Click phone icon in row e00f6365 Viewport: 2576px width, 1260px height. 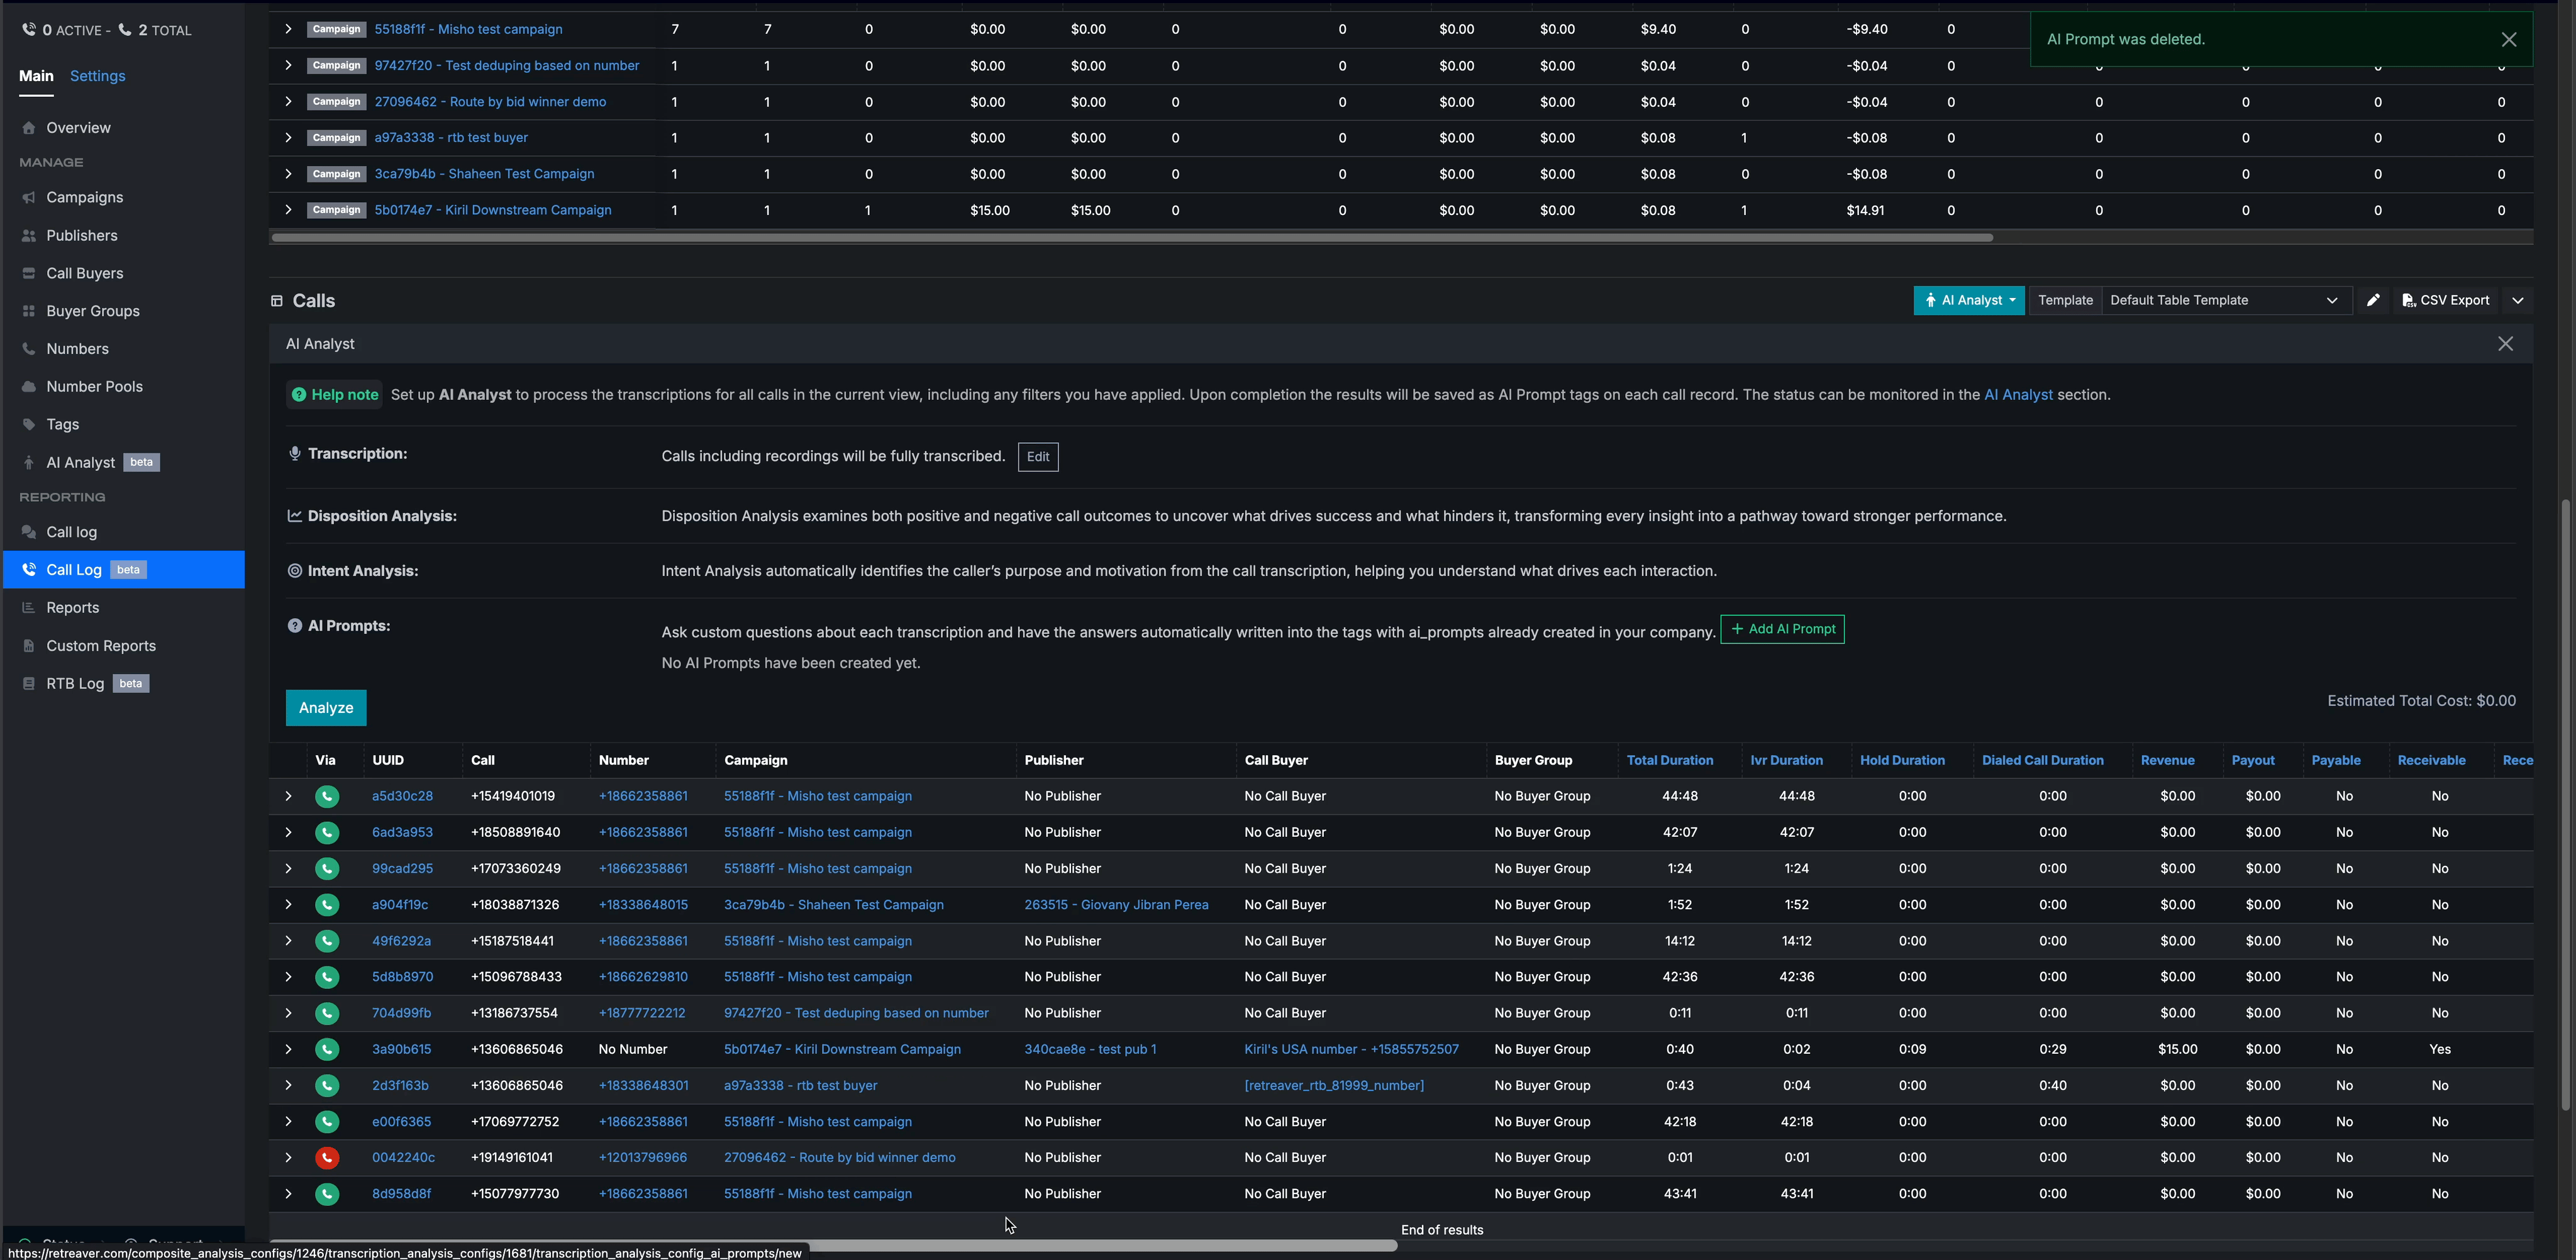point(327,1122)
